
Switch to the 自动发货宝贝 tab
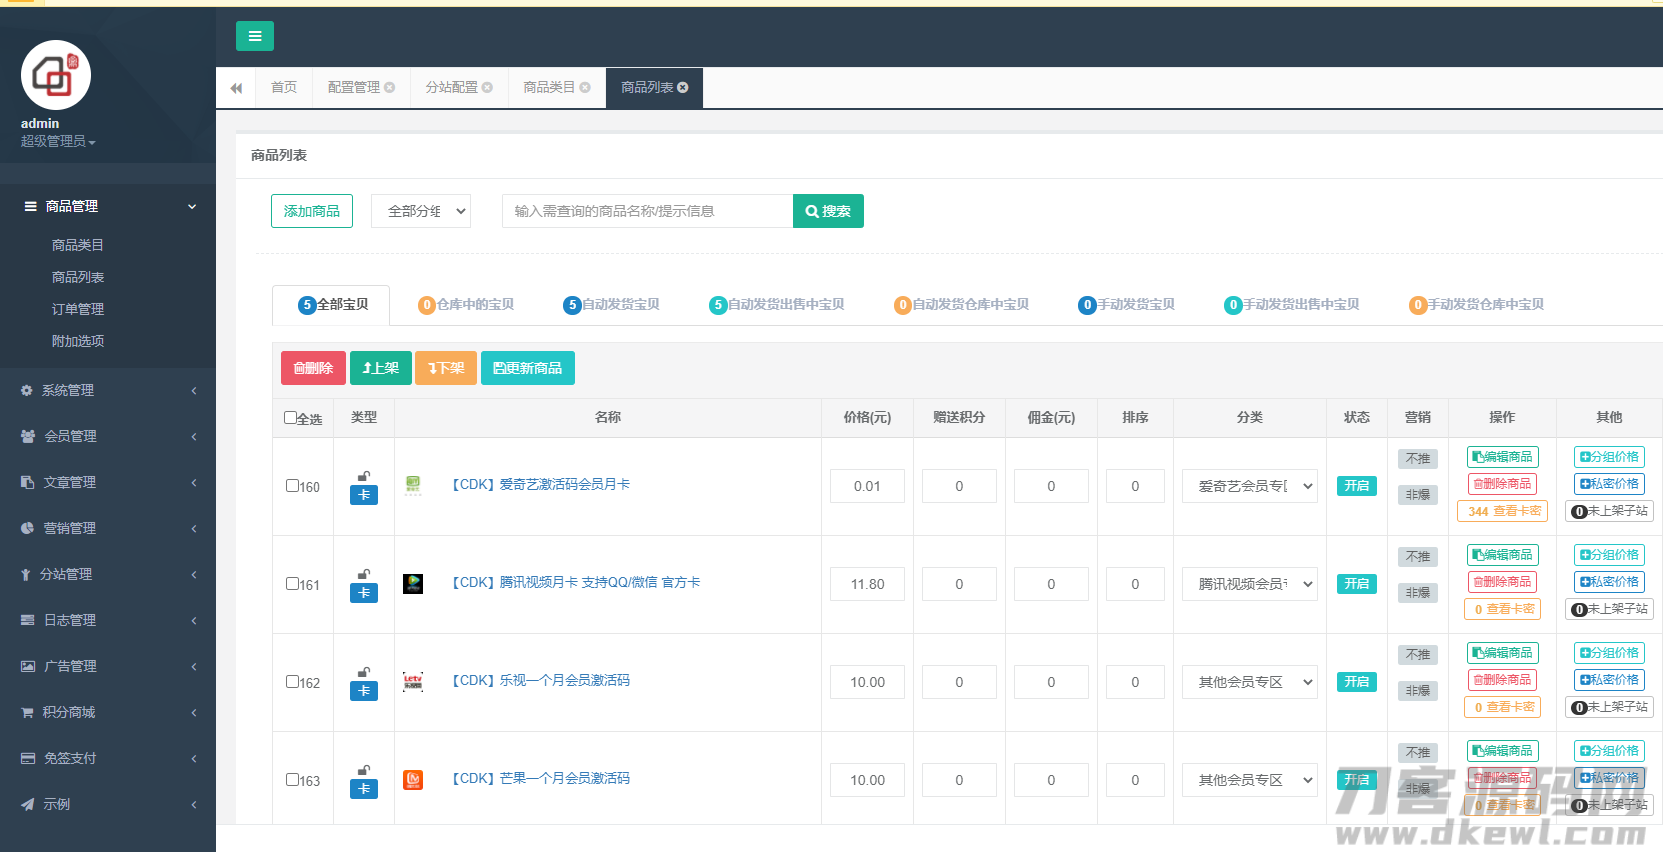(611, 305)
